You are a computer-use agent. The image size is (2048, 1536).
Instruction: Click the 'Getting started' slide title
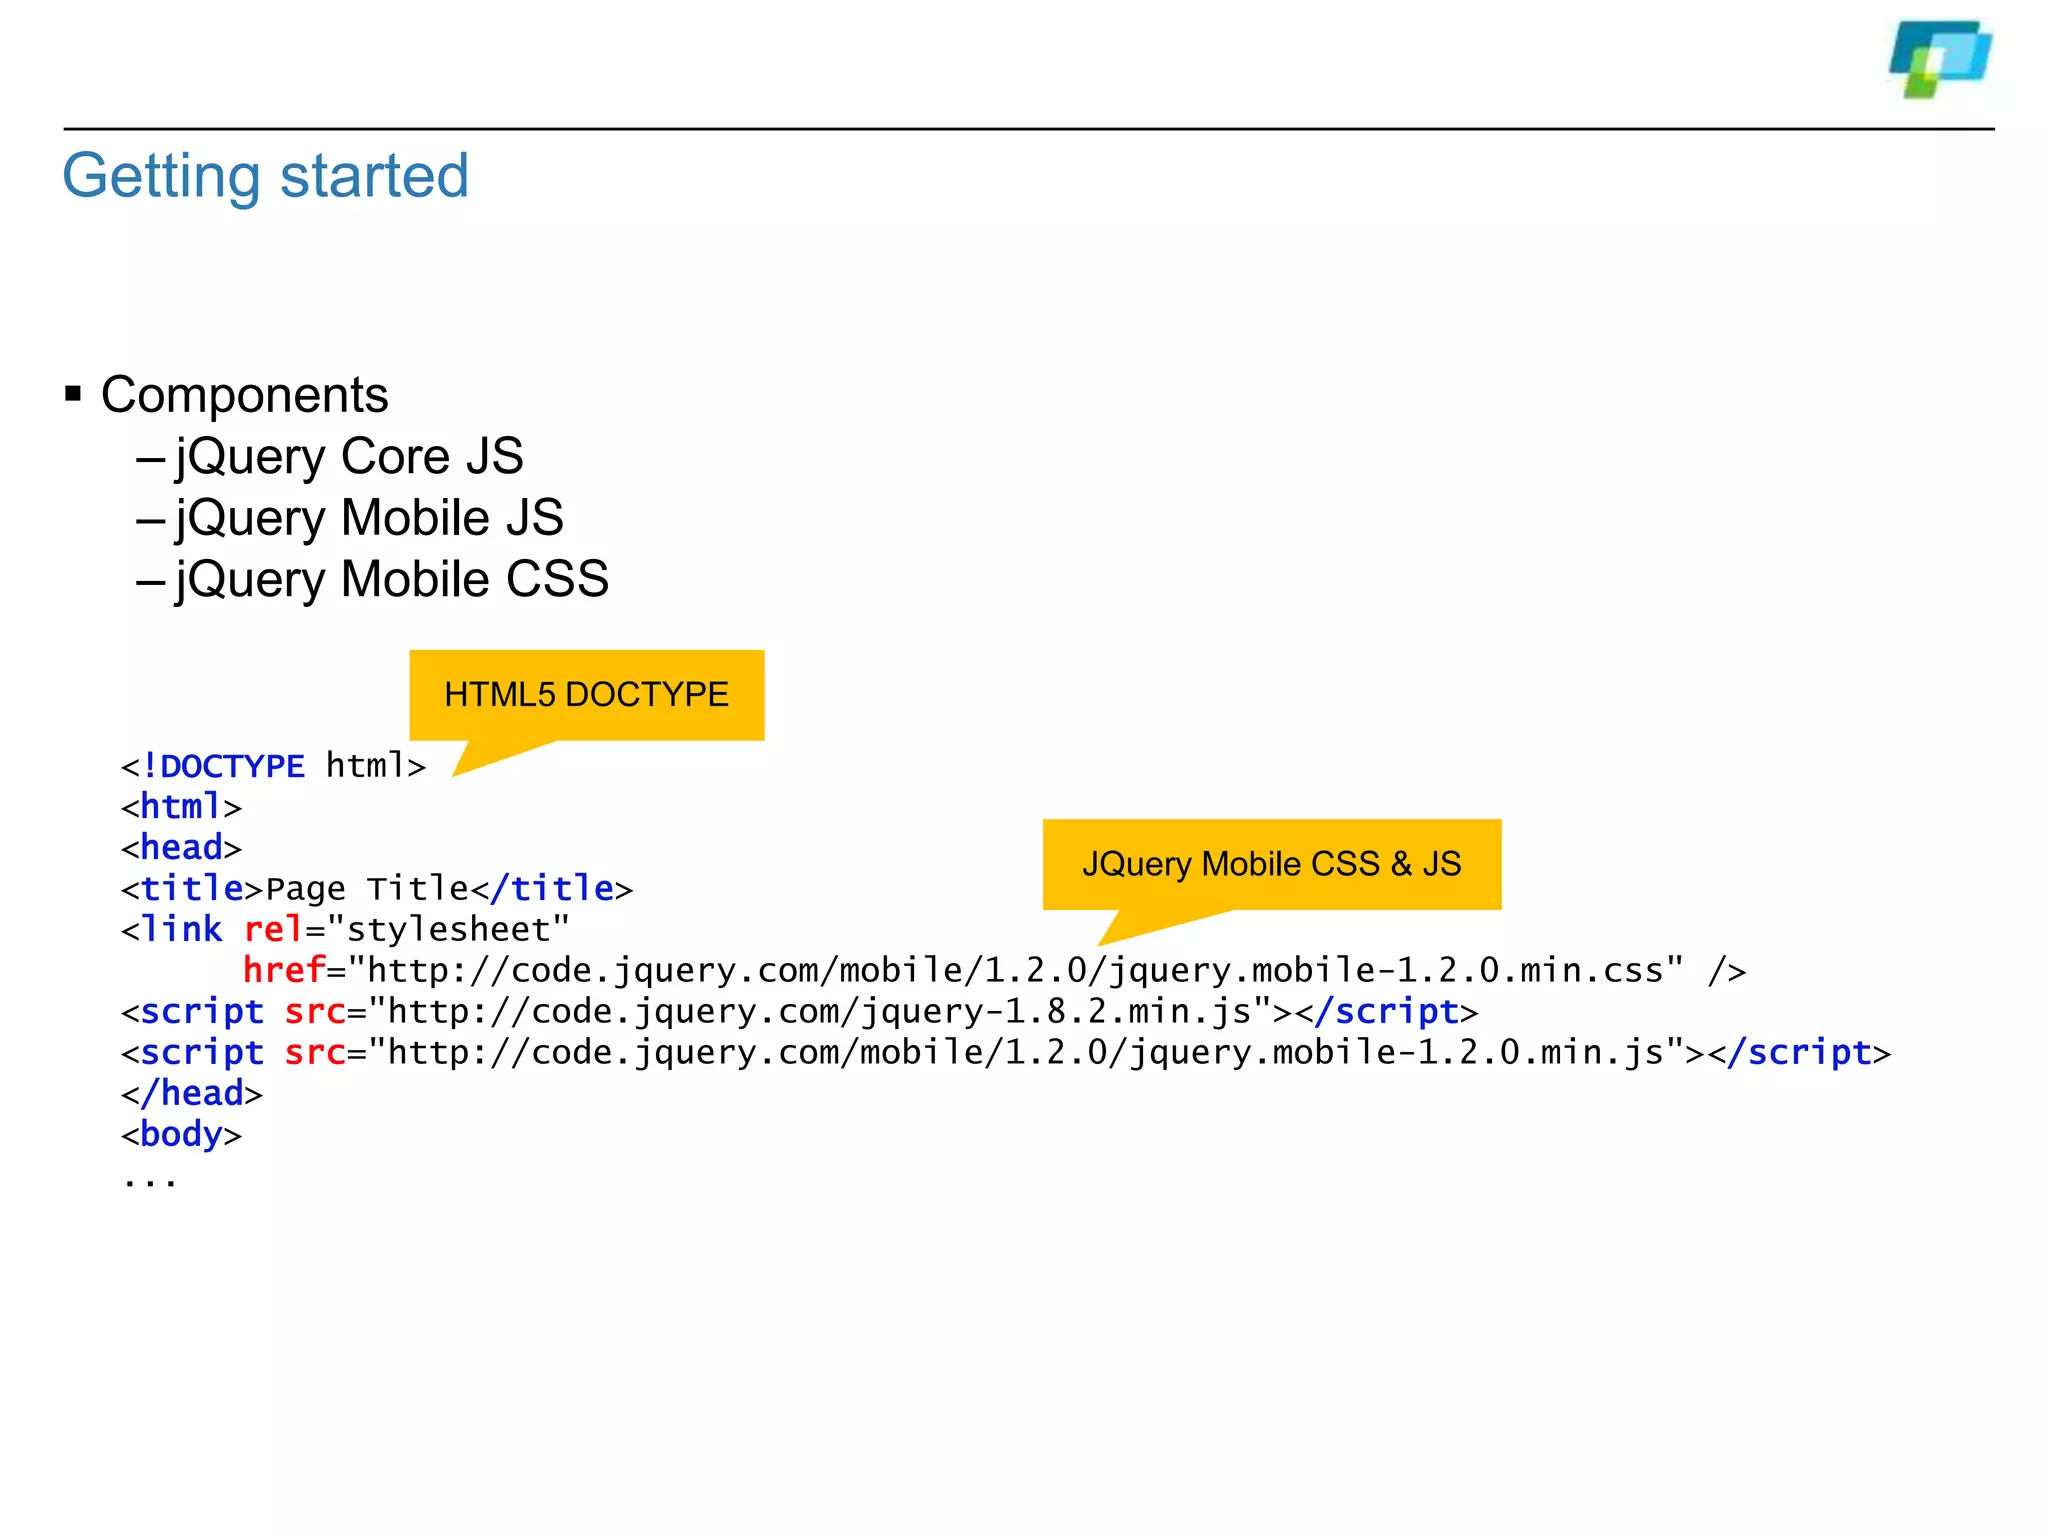266,176
